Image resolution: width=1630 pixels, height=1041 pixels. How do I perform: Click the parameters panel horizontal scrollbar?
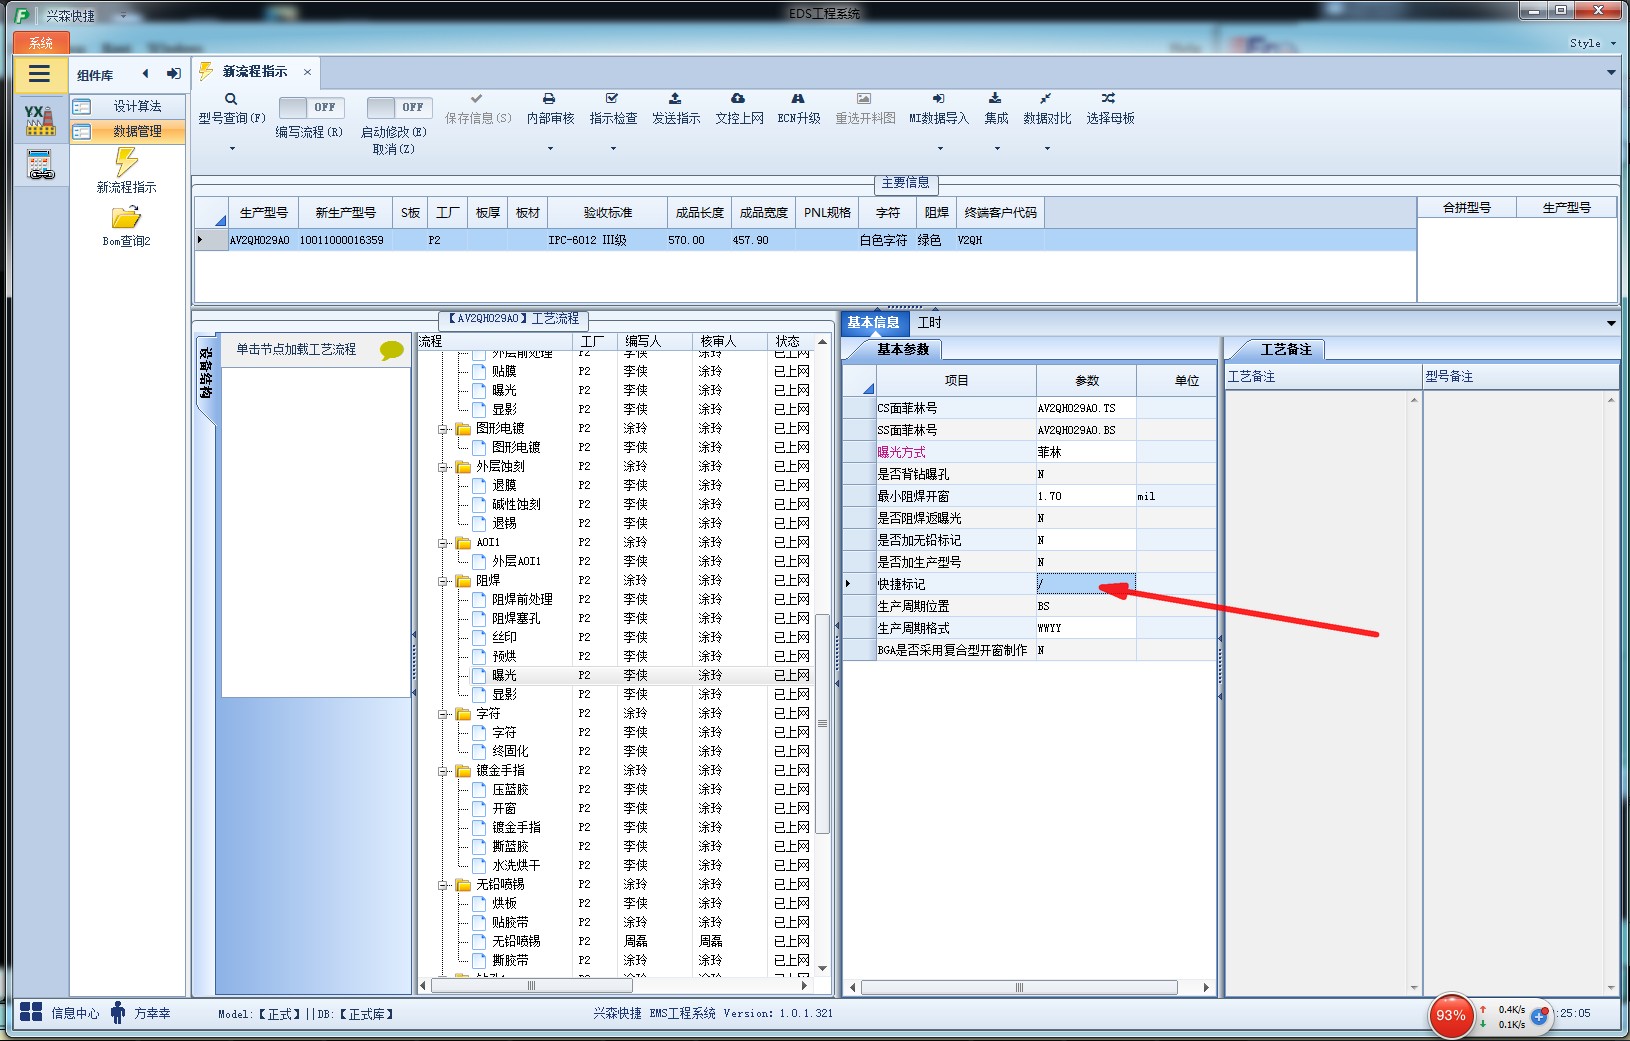pos(1019,987)
